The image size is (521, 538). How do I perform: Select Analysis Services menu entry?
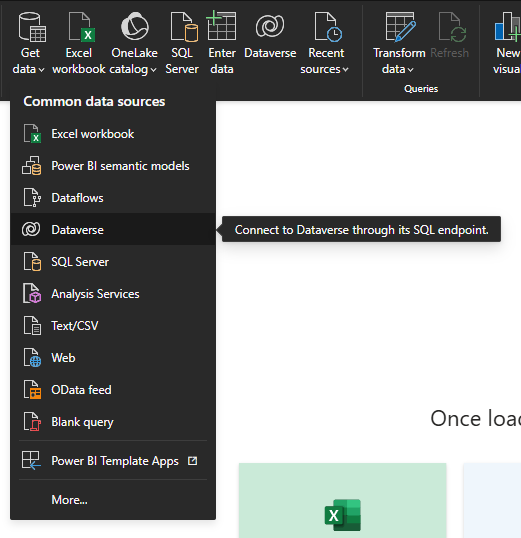coord(113,294)
